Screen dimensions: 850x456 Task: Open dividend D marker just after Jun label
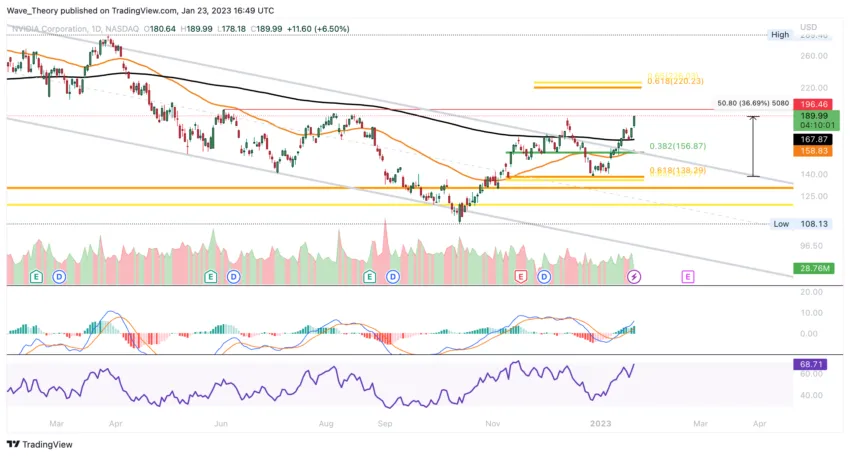pos(234,277)
